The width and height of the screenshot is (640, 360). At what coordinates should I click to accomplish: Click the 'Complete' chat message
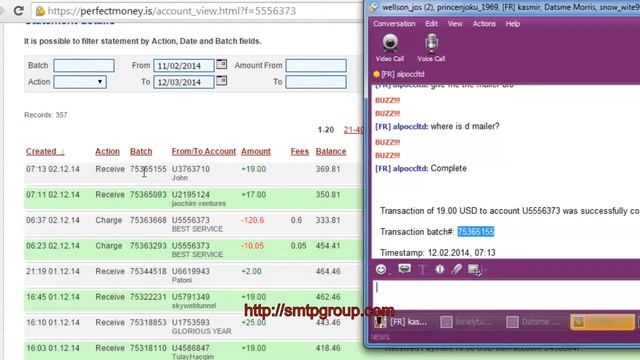[x=449, y=168]
